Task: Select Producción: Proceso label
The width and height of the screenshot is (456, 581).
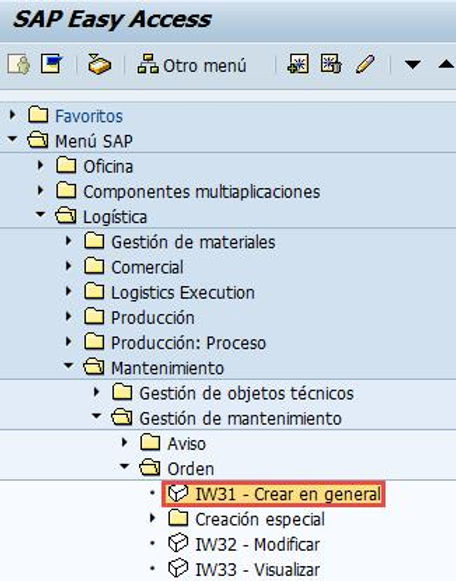Action: pos(188,343)
